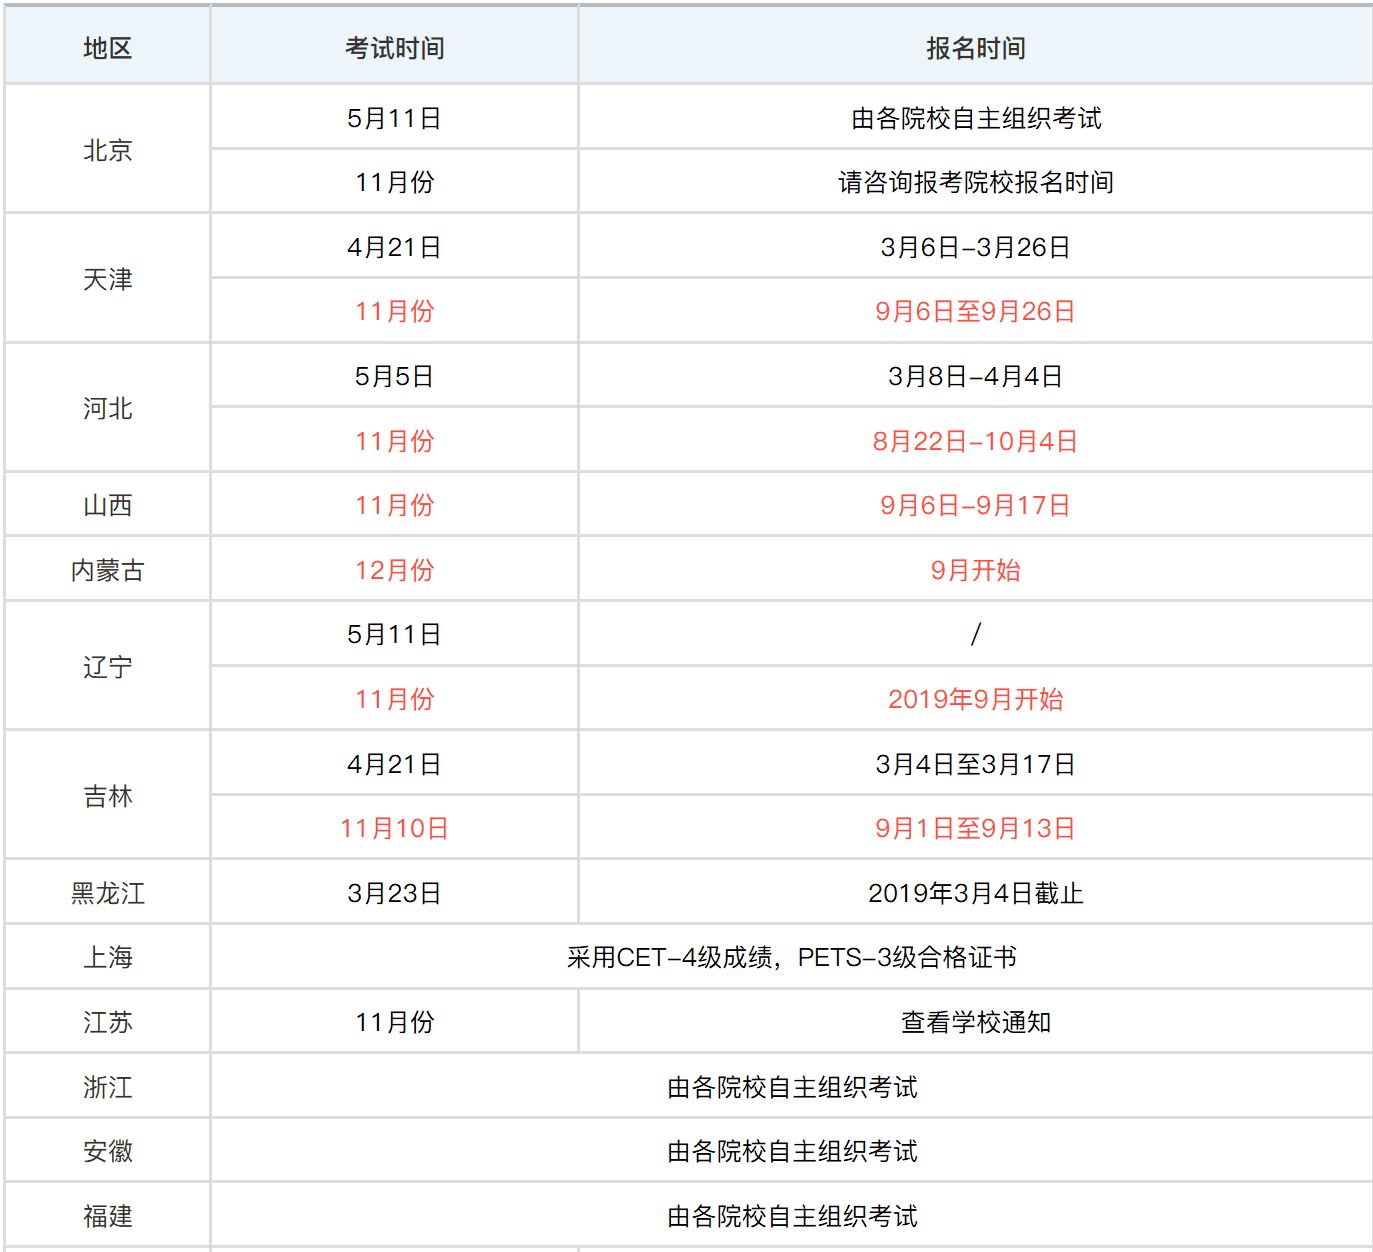
Task: Click 江苏's 11月份 exam time cell
Action: (394, 1022)
